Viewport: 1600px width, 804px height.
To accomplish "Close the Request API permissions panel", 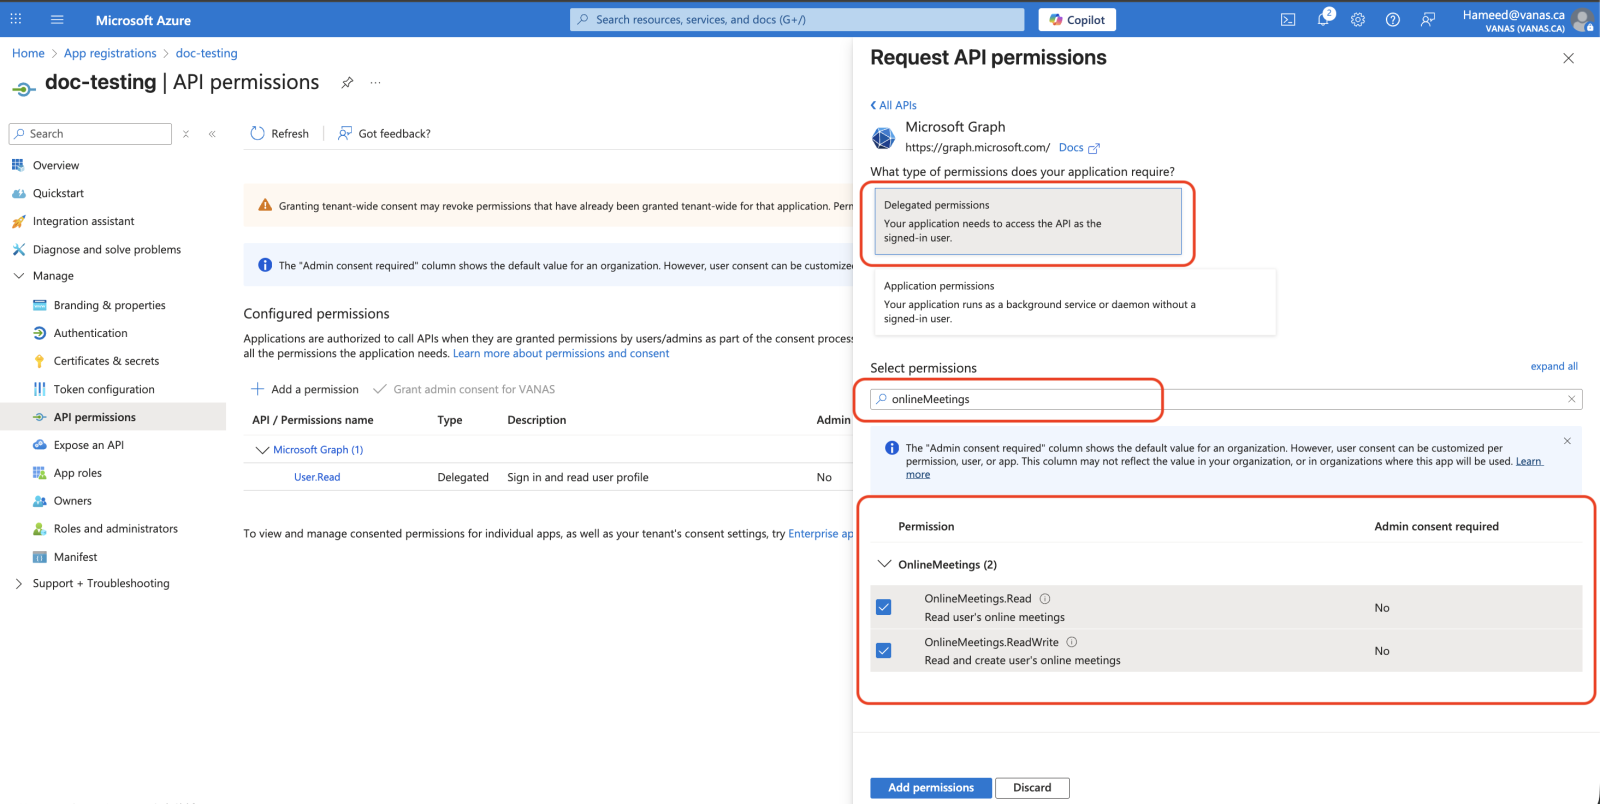I will (x=1568, y=58).
